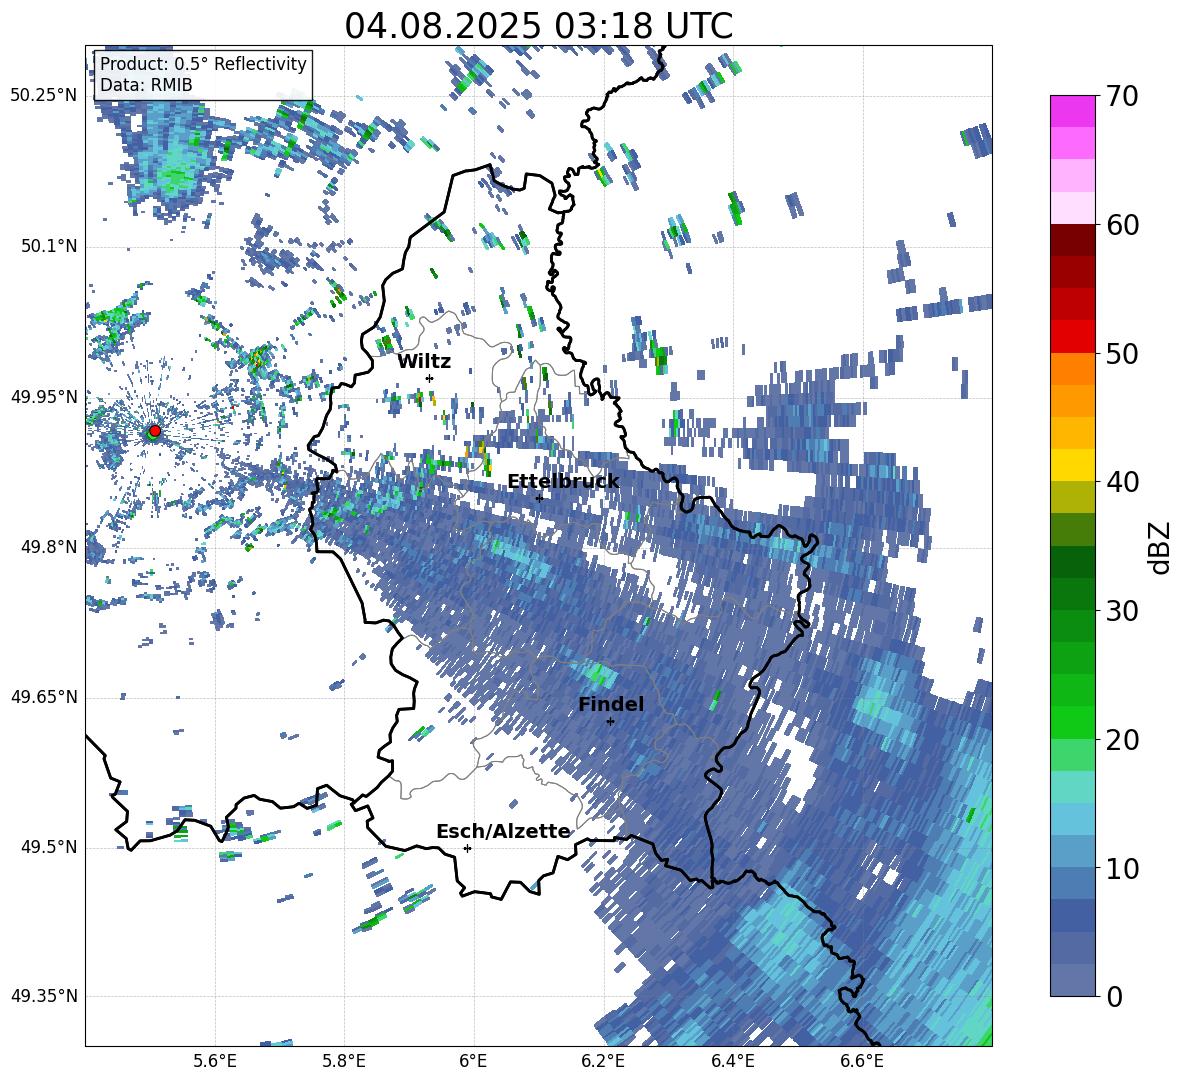Click the dBZ colorbar label
Viewport: 1184px width, 1081px height.
pos(1161,547)
